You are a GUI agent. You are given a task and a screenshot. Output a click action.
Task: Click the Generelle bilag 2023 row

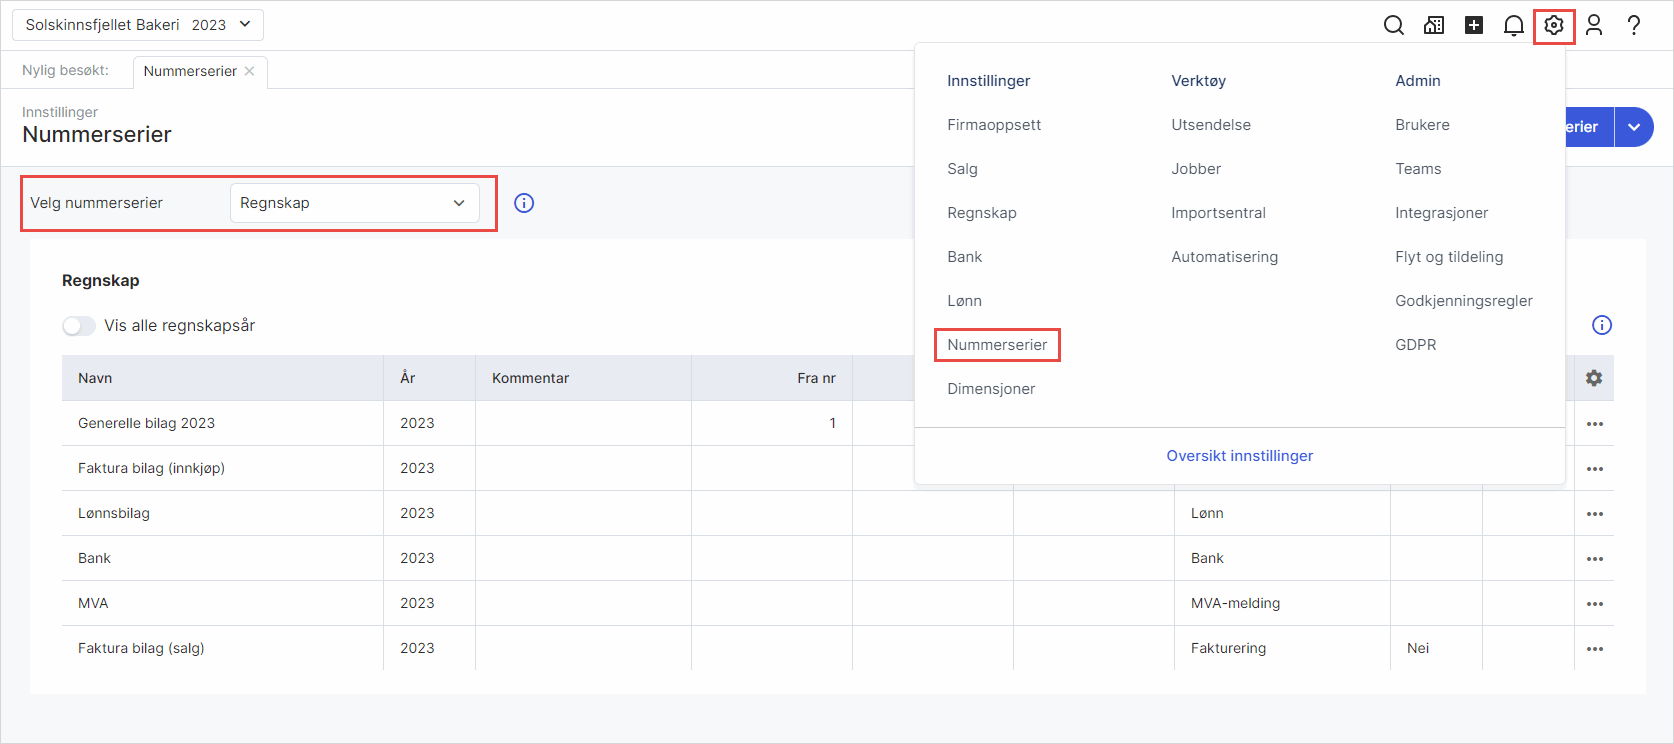point(147,423)
